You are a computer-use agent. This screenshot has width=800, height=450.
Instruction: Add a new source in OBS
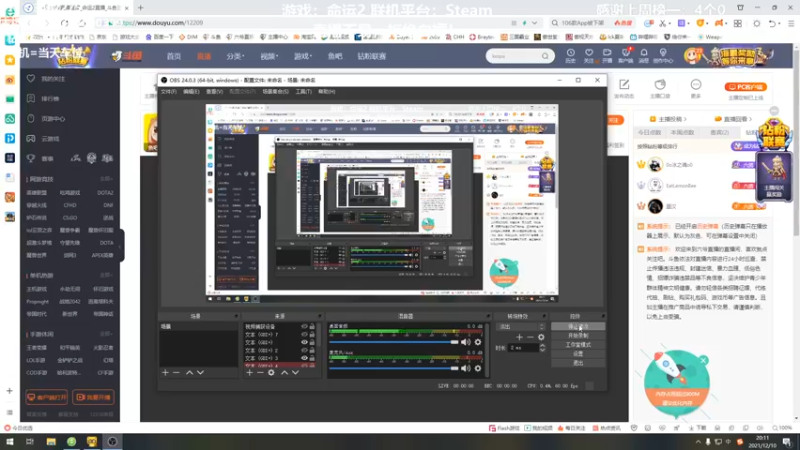(249, 373)
